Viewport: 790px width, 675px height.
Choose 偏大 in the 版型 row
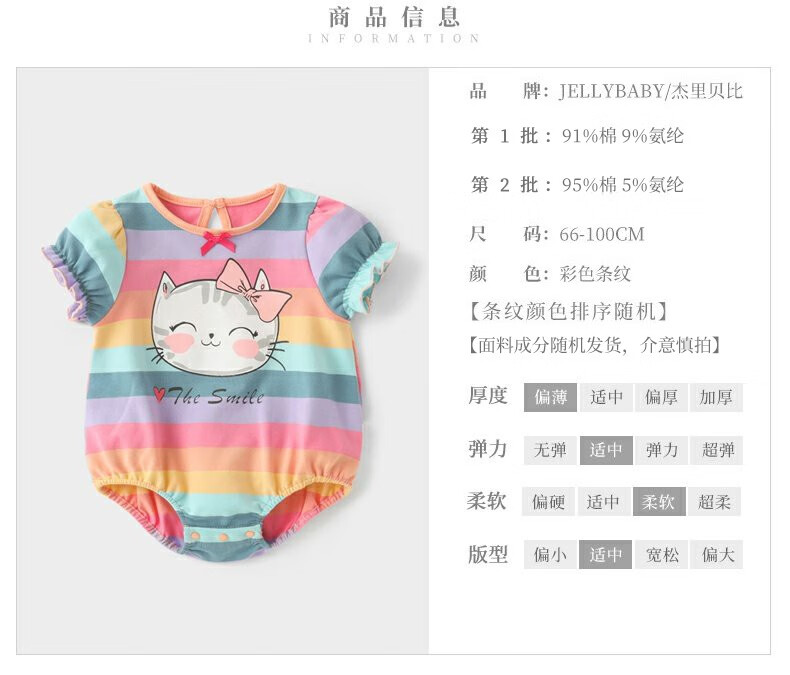[716, 555]
